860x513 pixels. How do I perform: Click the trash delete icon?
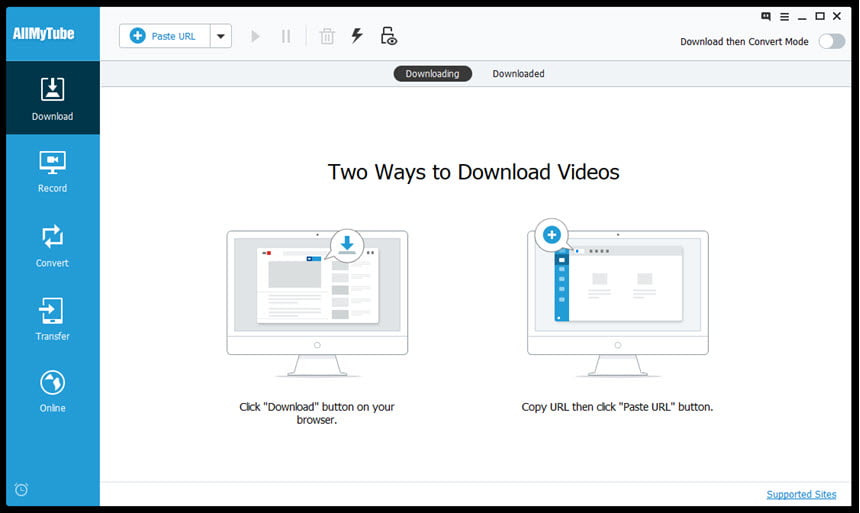[x=327, y=37]
